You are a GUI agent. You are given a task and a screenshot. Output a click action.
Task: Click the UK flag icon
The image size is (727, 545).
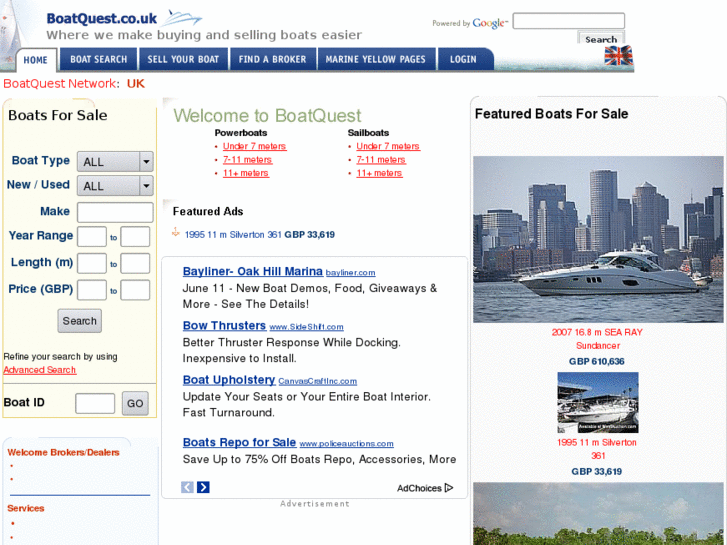pos(619,55)
